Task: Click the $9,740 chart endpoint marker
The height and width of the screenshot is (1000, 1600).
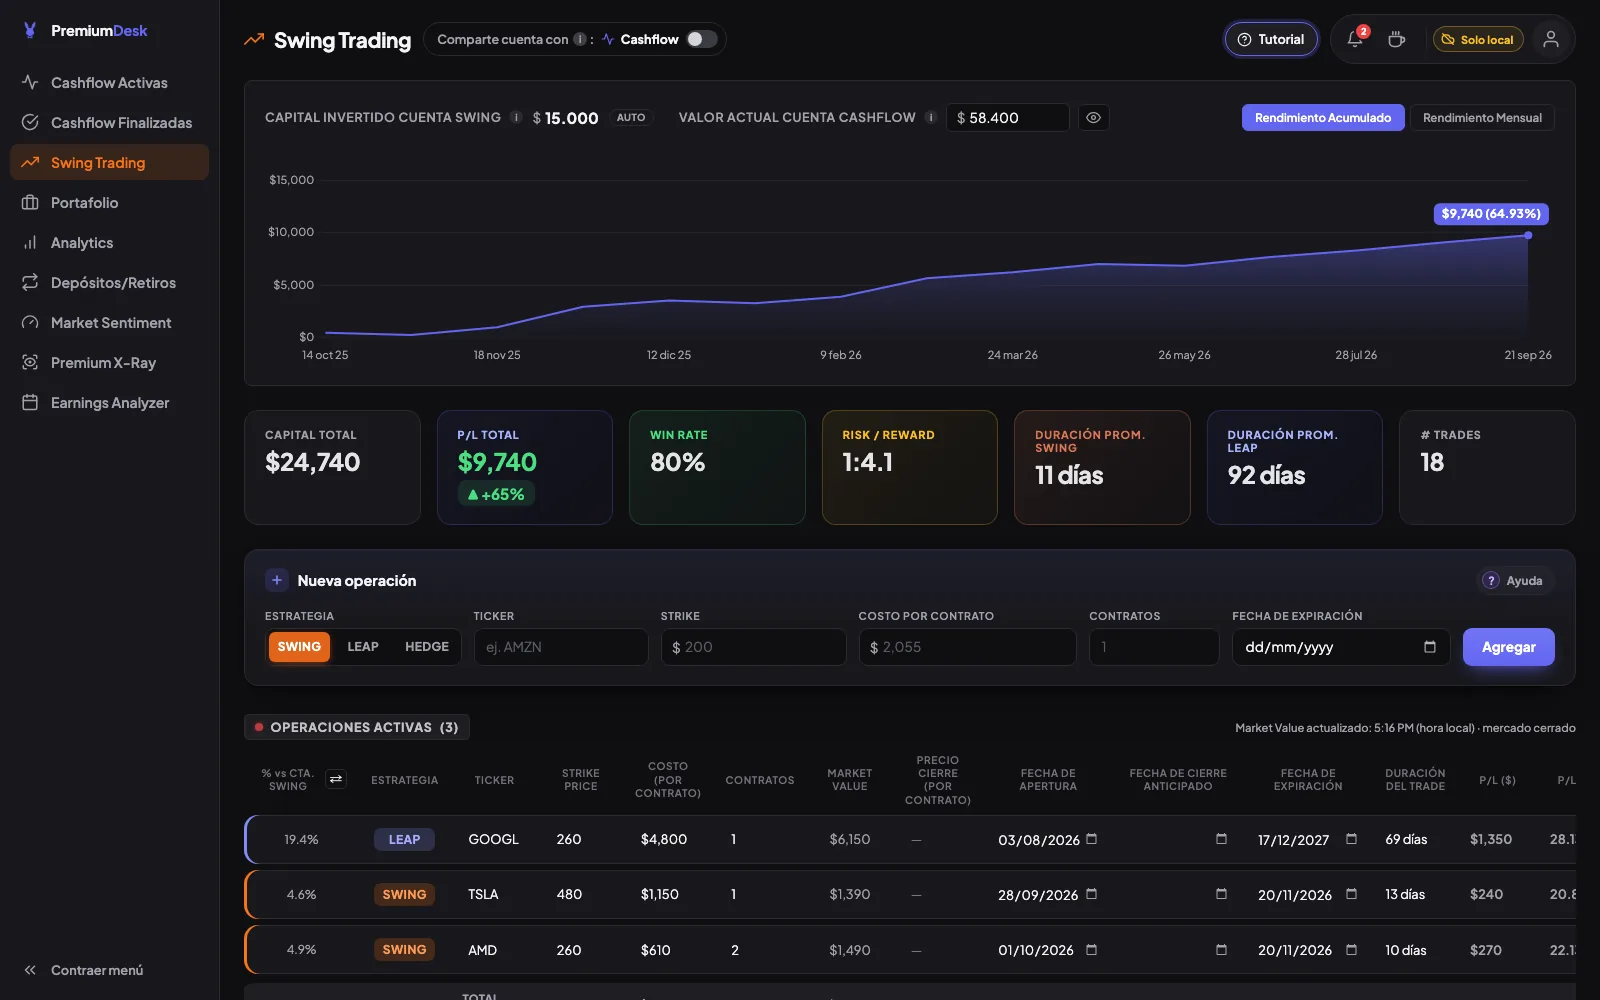Action: pos(1528,235)
